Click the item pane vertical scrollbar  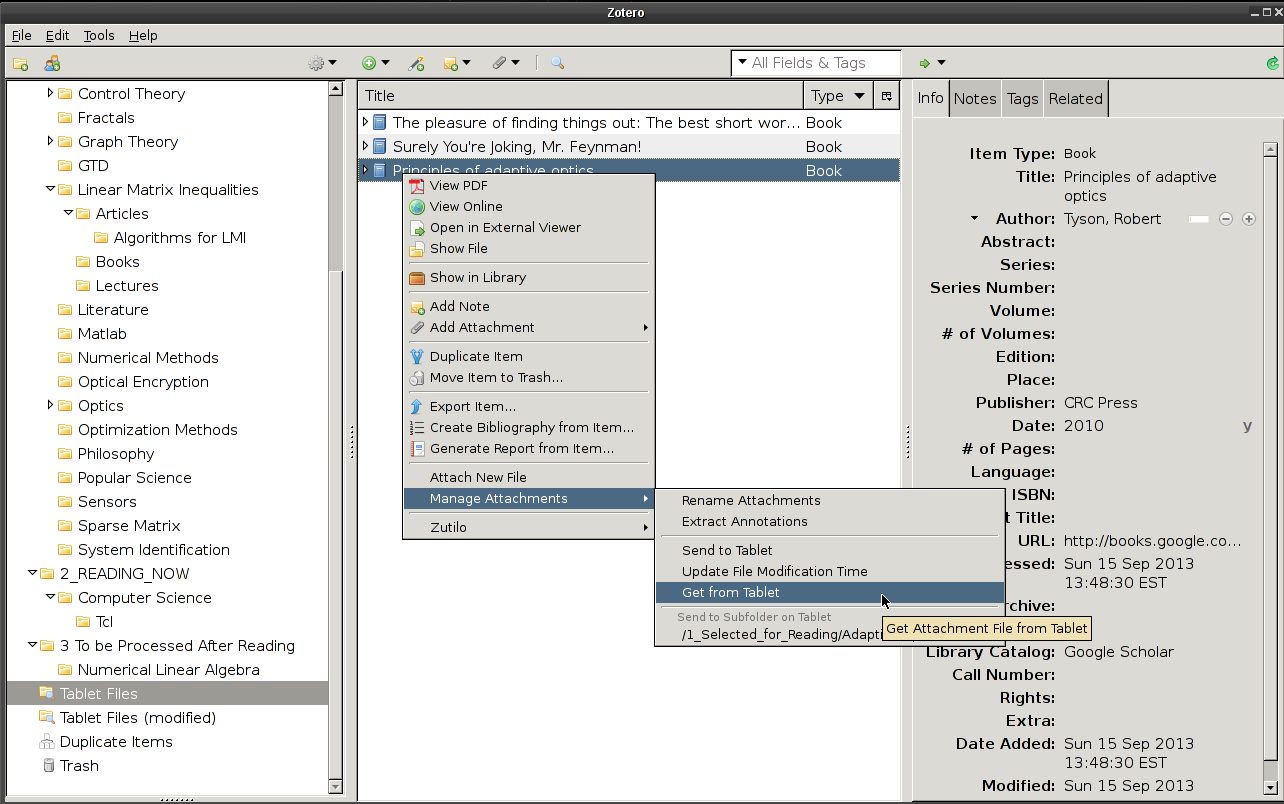tap(1271, 468)
